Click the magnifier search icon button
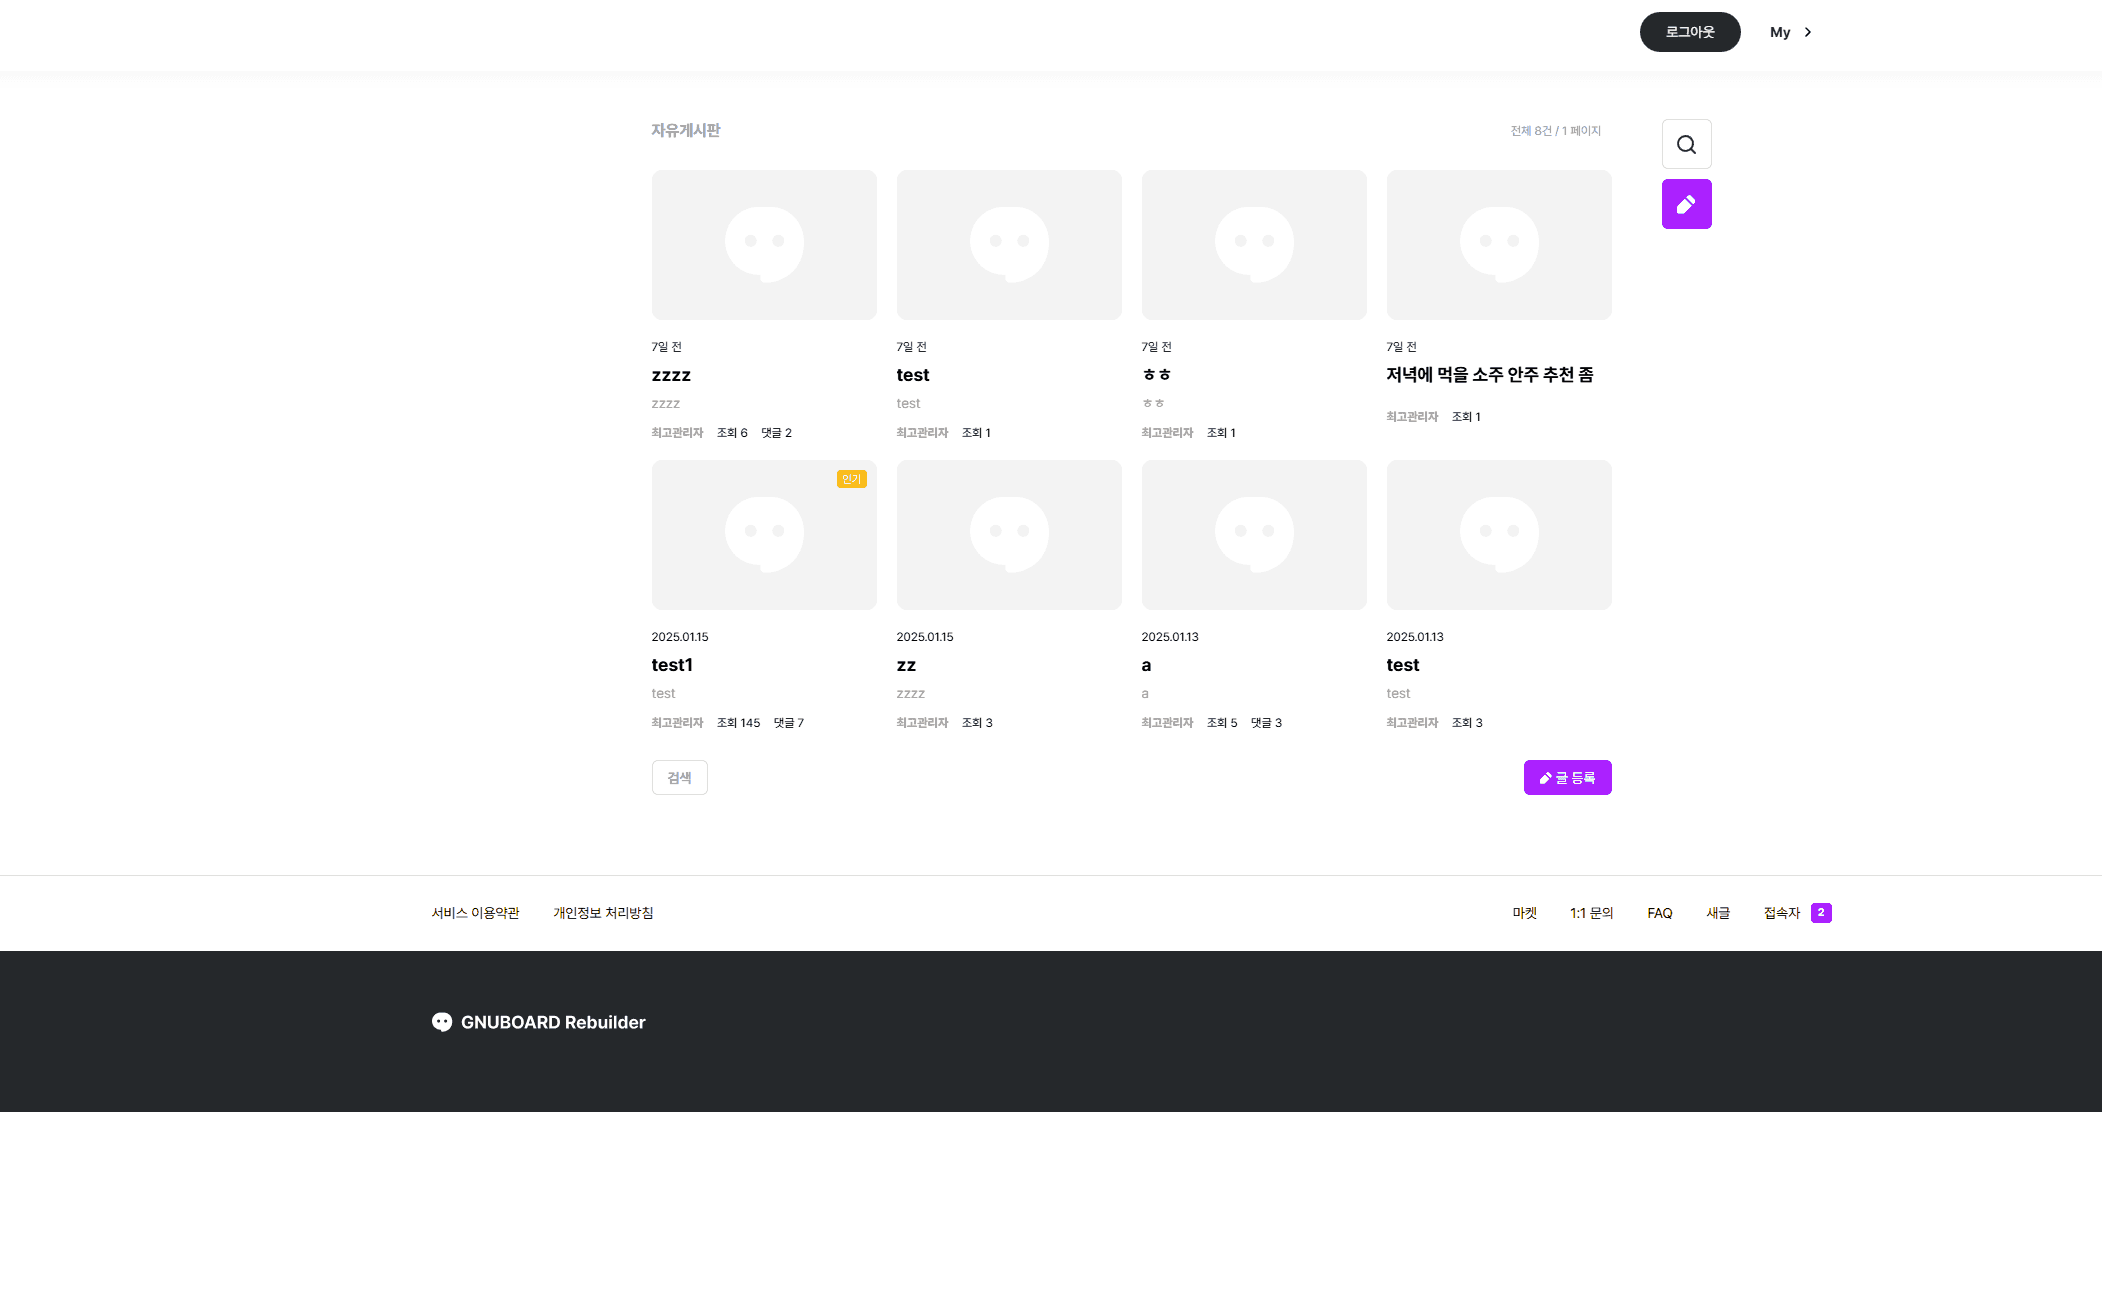The height and width of the screenshot is (1292, 2102). (1686, 144)
